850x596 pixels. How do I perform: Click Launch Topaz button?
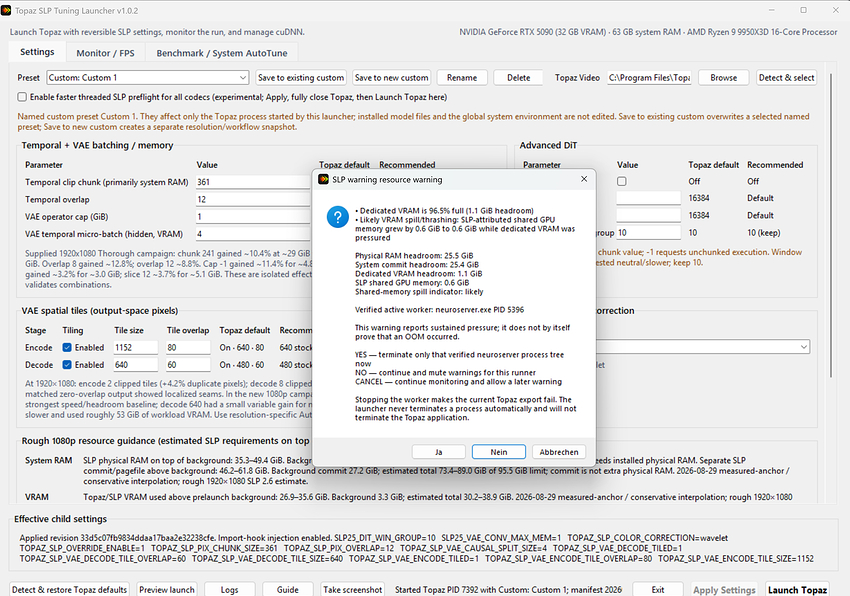click(x=797, y=589)
